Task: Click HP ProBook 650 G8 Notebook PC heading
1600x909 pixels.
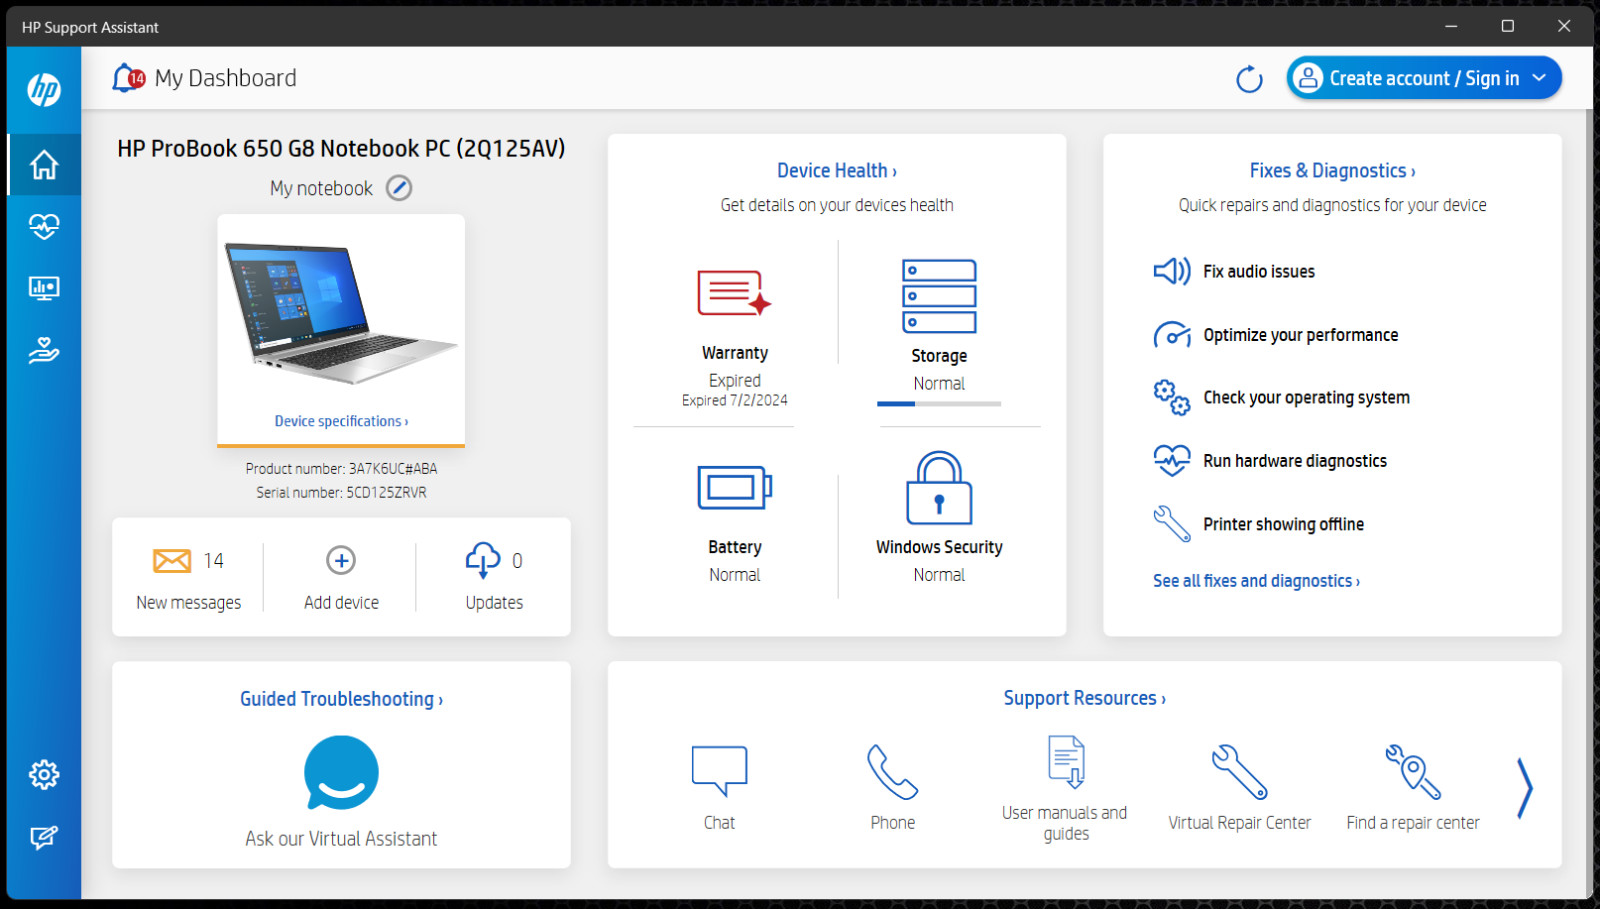Action: click(x=341, y=149)
